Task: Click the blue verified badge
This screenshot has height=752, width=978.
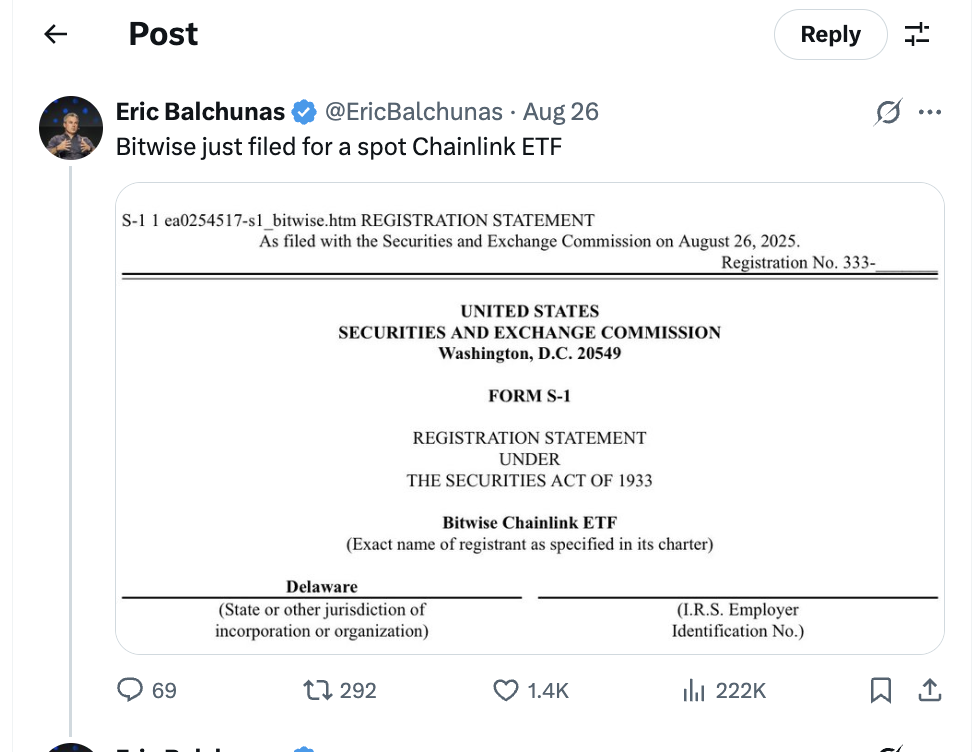Action: click(x=304, y=112)
